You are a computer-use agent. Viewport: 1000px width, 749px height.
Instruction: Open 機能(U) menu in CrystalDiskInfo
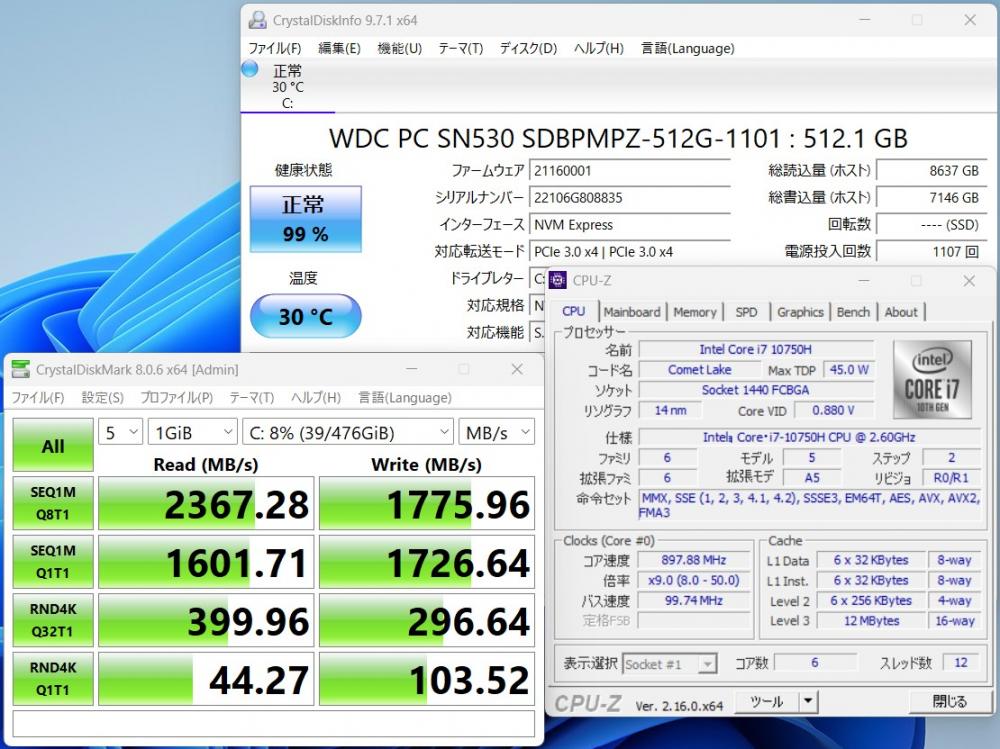[400, 48]
